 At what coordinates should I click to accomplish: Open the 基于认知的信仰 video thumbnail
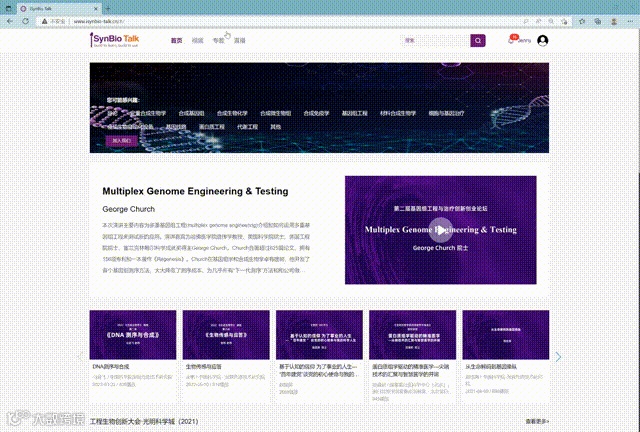tap(319, 335)
